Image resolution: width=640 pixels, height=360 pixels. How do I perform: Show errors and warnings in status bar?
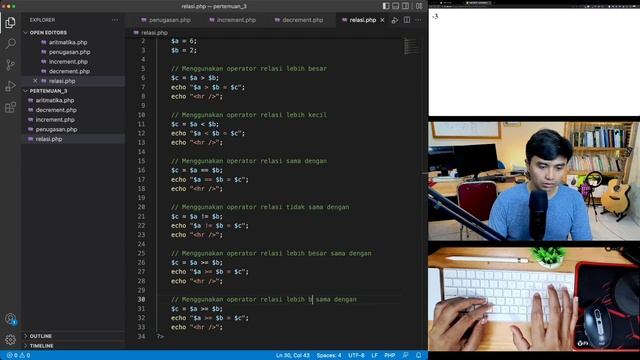(x=18, y=355)
